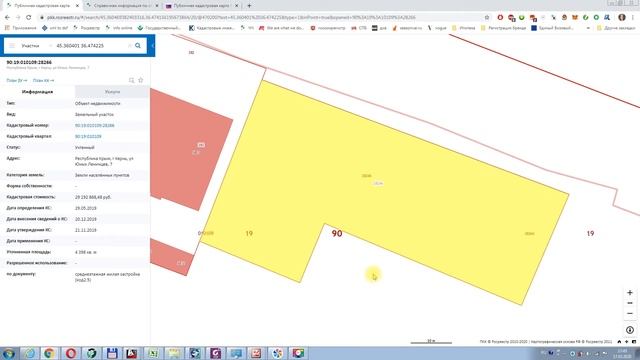Open Google Chrome from the taskbar
The height and width of the screenshot is (360, 640).
(50, 353)
